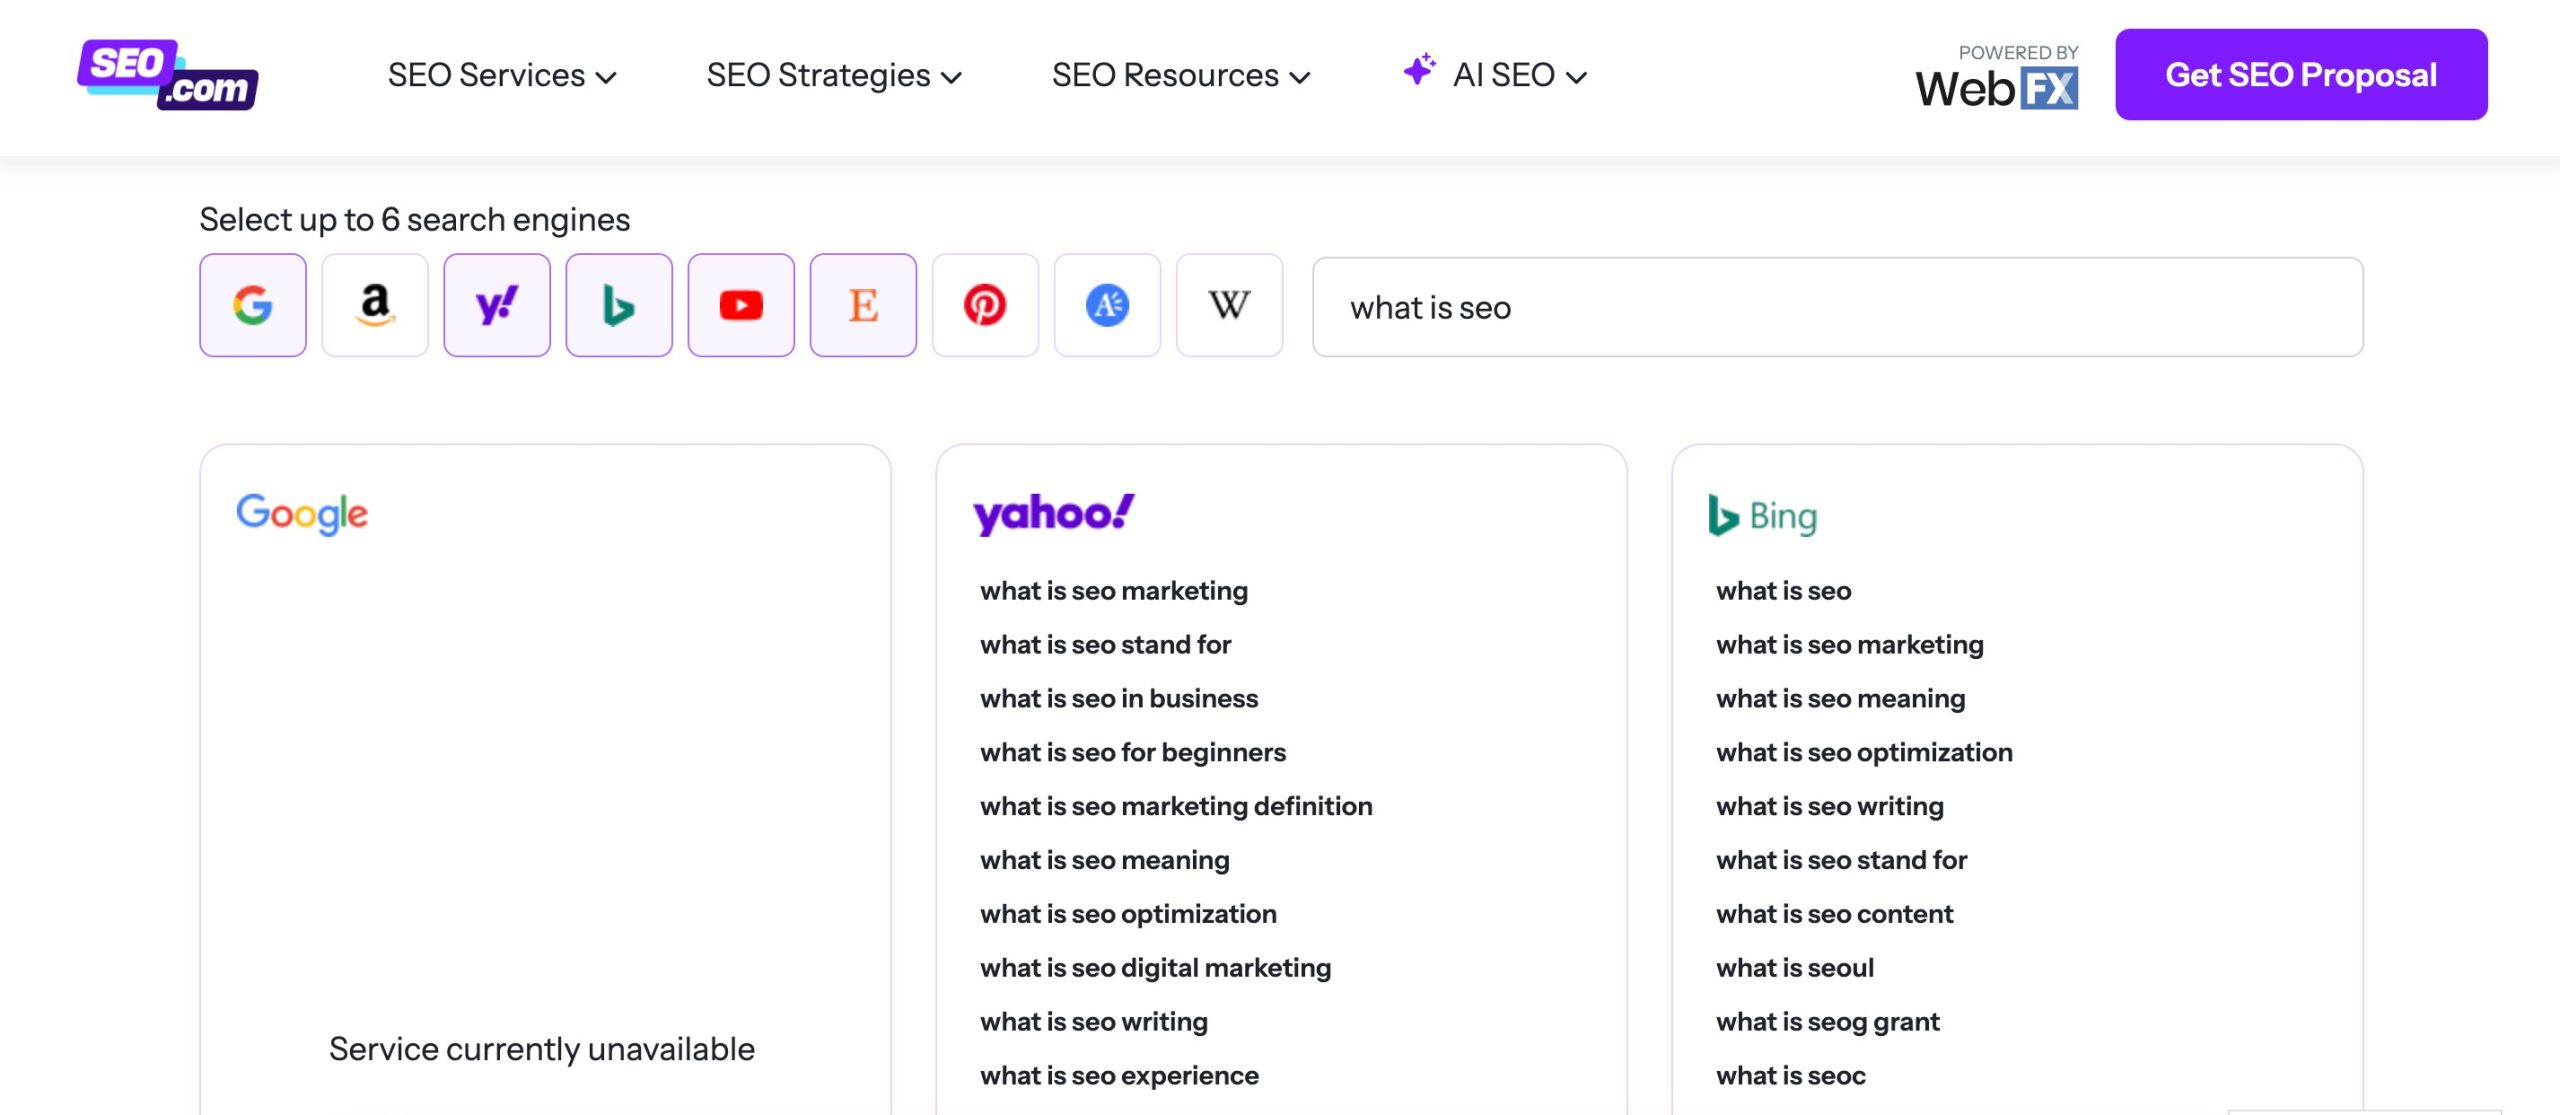
Task: Select Bing's 'what is seo stand for'
Action: 1841,861
